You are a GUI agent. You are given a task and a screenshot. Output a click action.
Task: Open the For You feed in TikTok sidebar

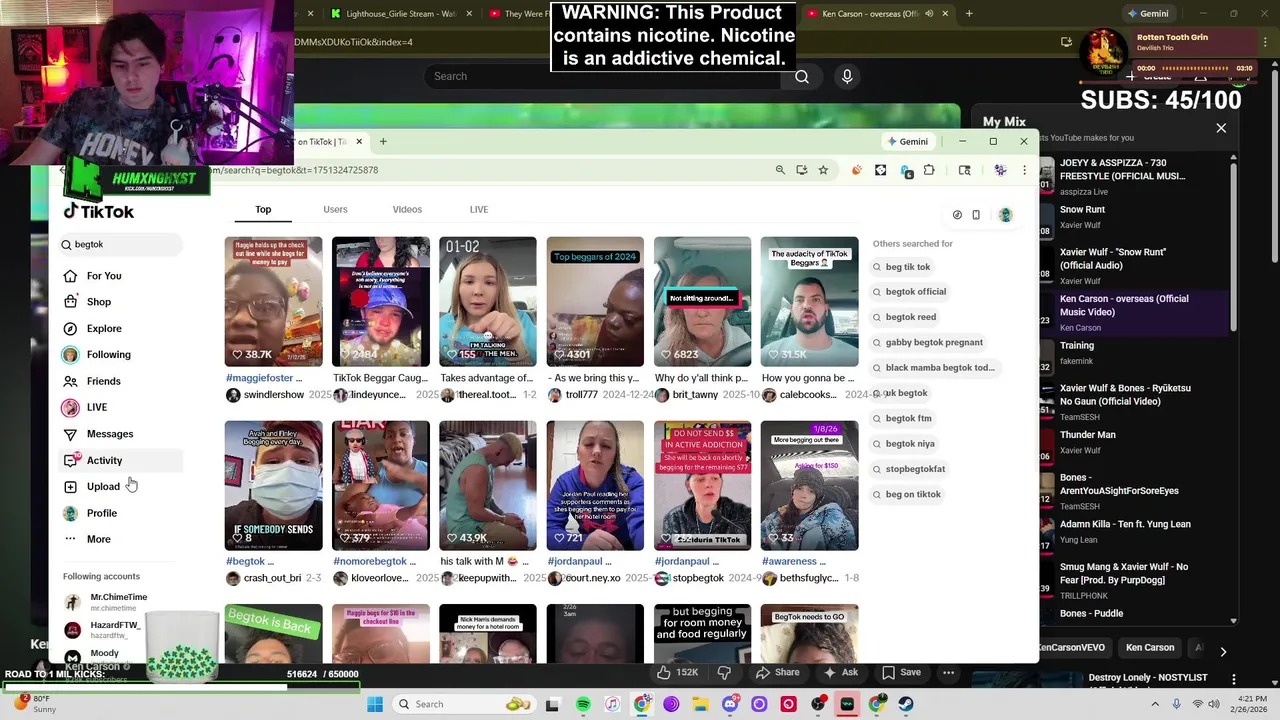(104, 276)
